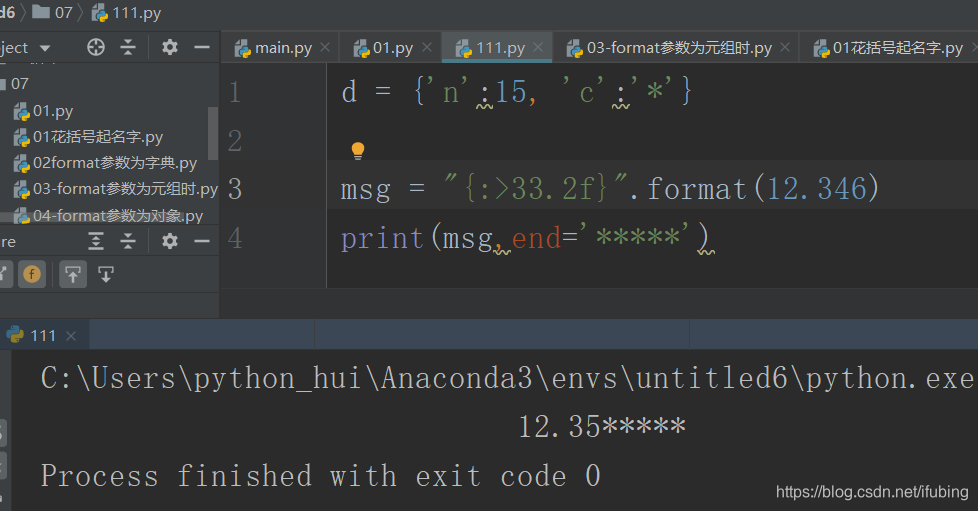
Task: Close the 111.py editor tab
Action: [538, 47]
